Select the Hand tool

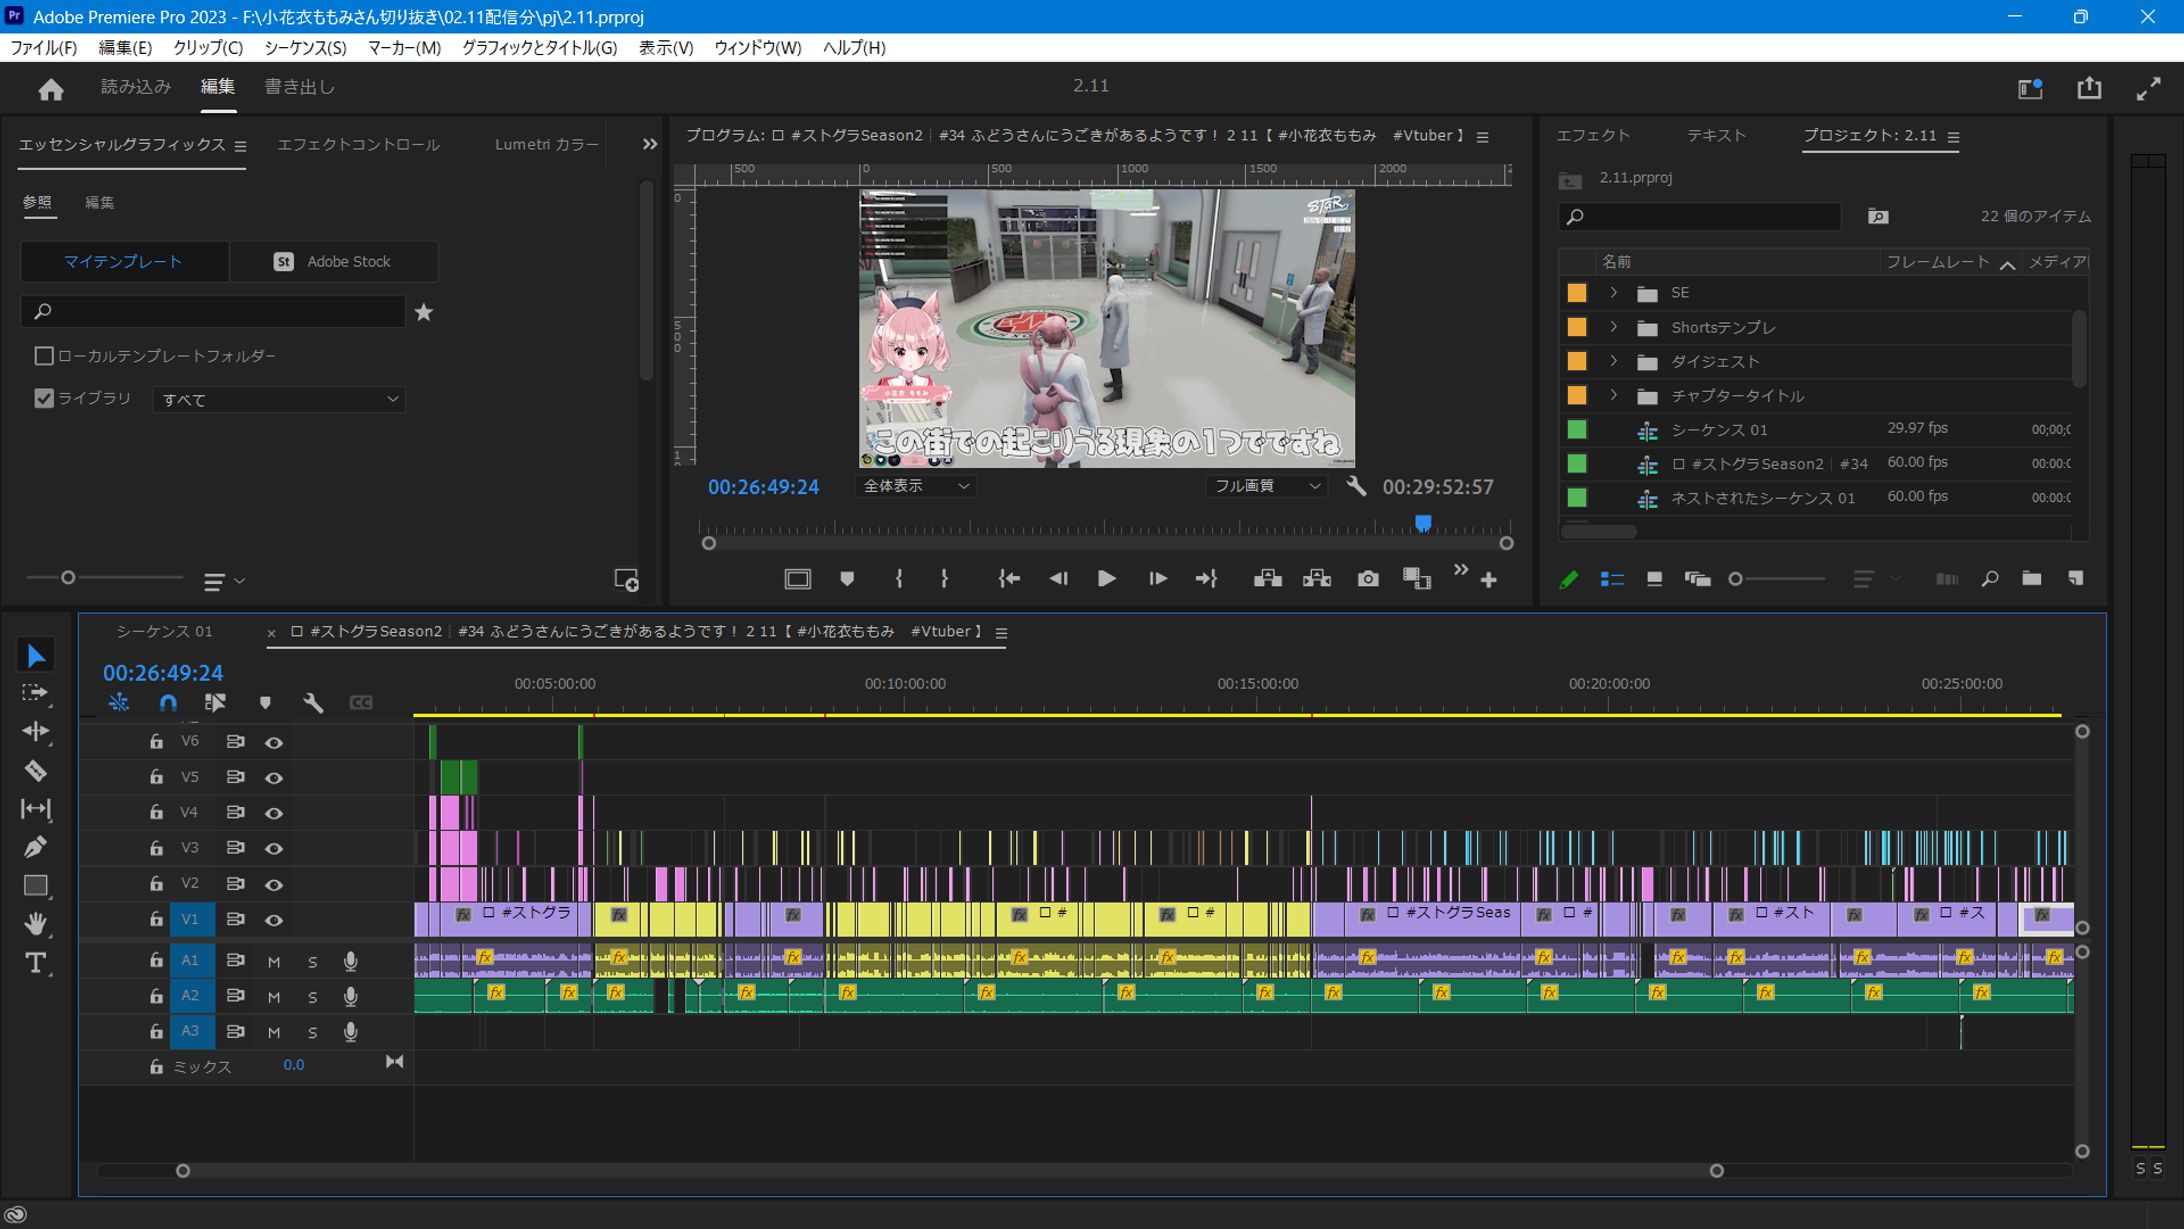pos(35,923)
